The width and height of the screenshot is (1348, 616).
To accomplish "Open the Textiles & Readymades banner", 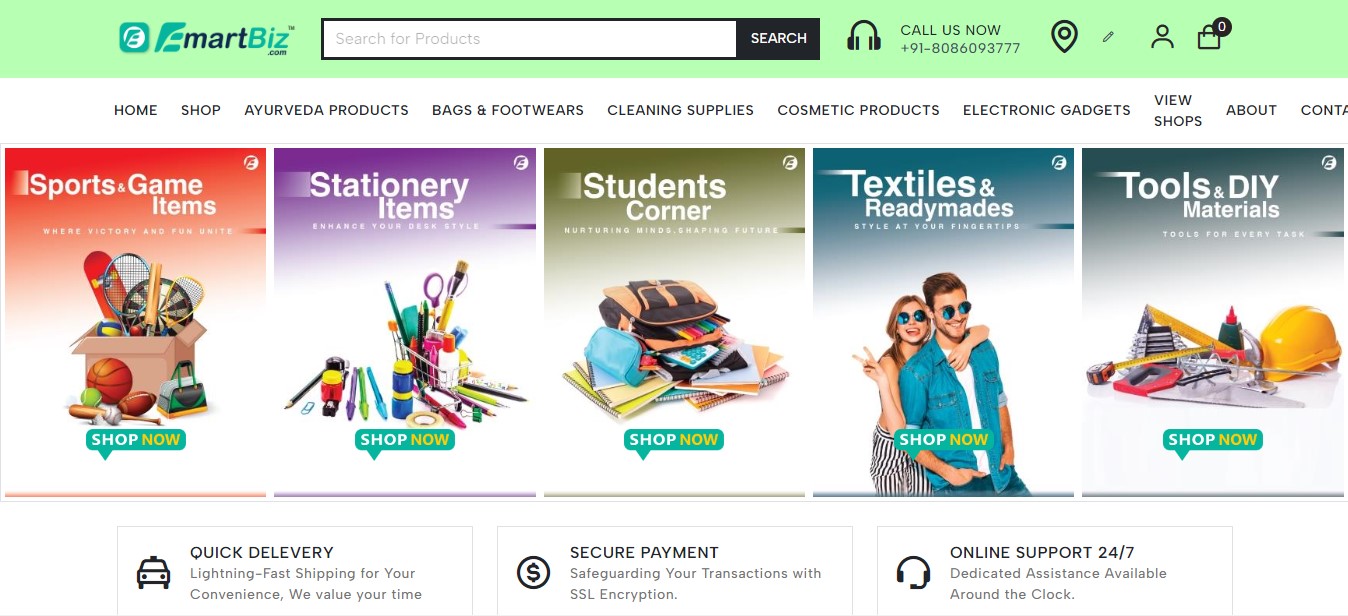I will click(x=943, y=322).
